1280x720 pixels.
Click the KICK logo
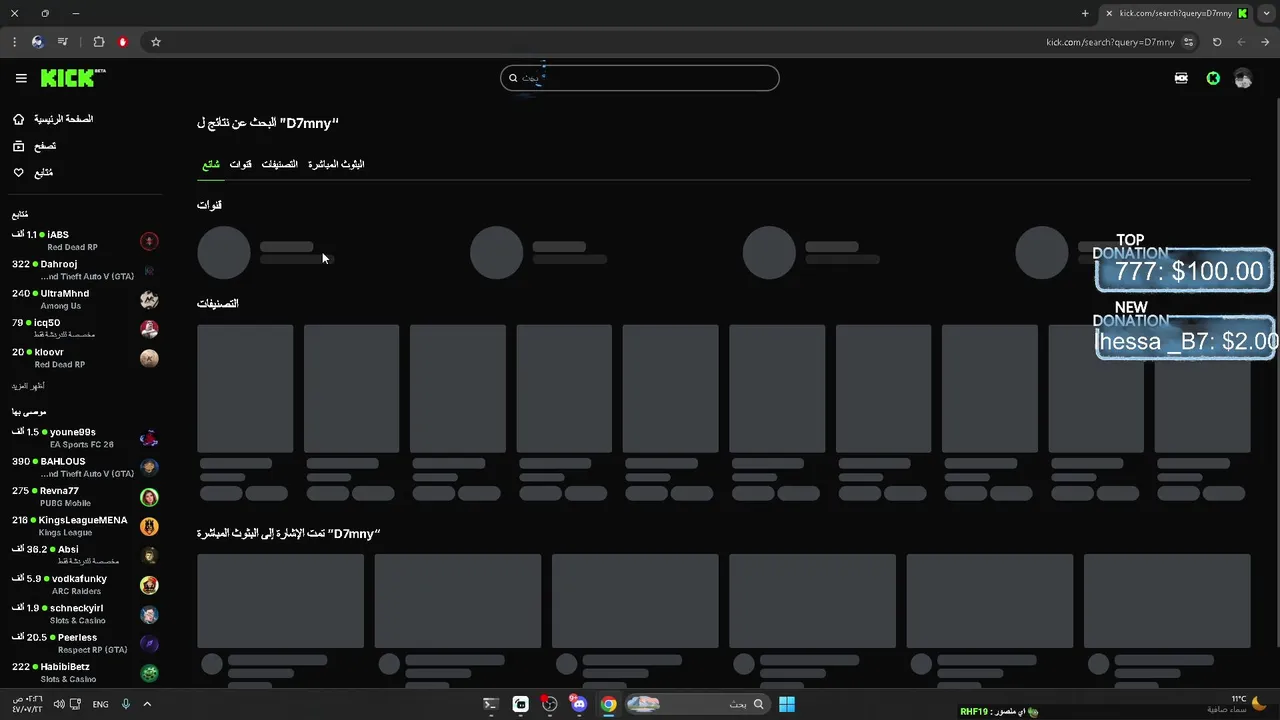tap(73, 78)
